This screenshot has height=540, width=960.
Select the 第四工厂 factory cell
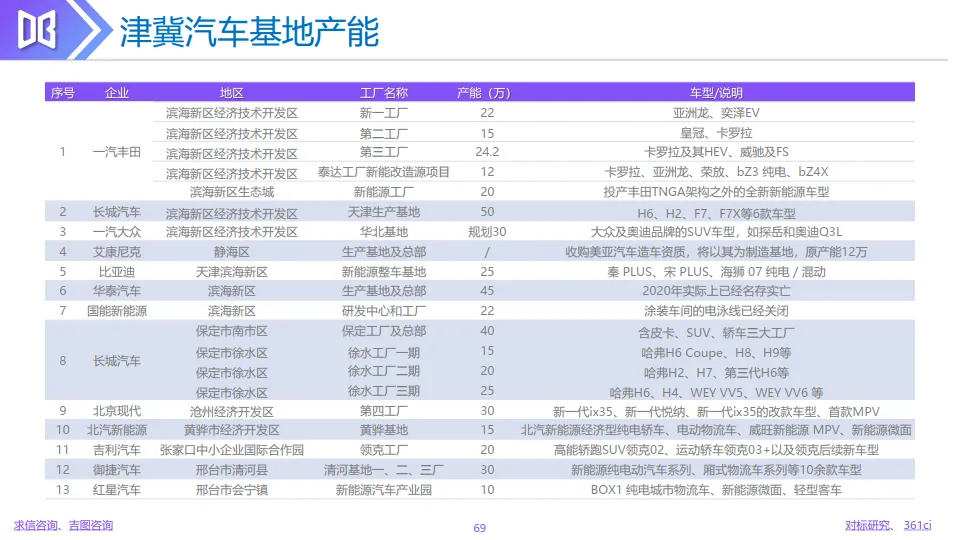(x=383, y=411)
